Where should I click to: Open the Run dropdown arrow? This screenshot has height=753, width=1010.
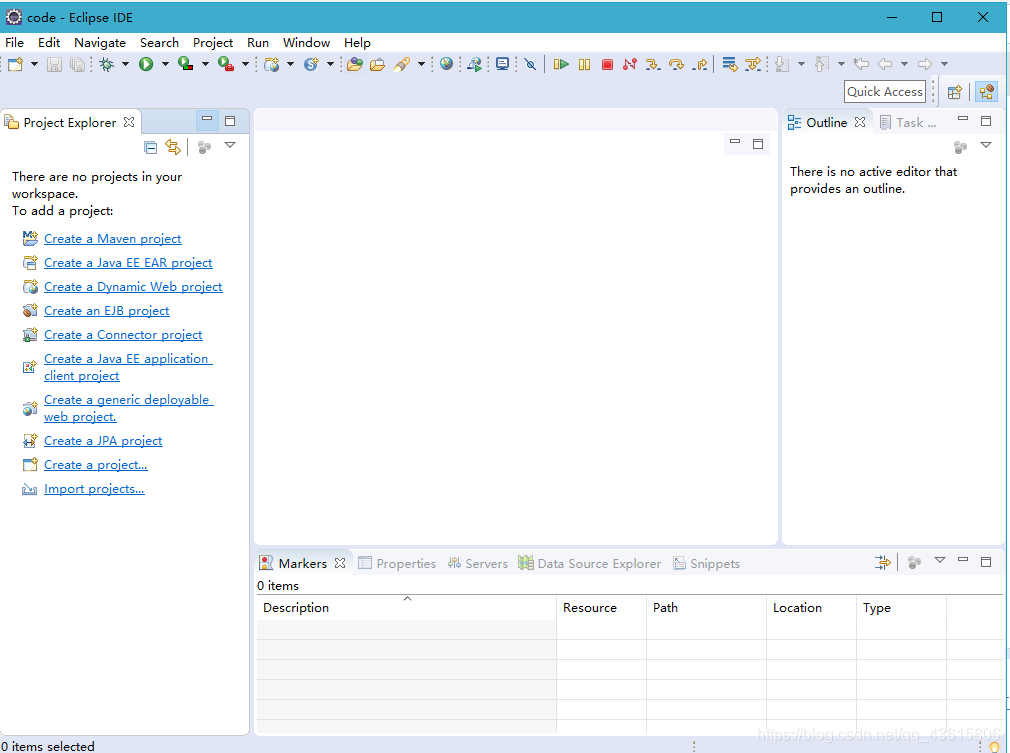tap(165, 64)
